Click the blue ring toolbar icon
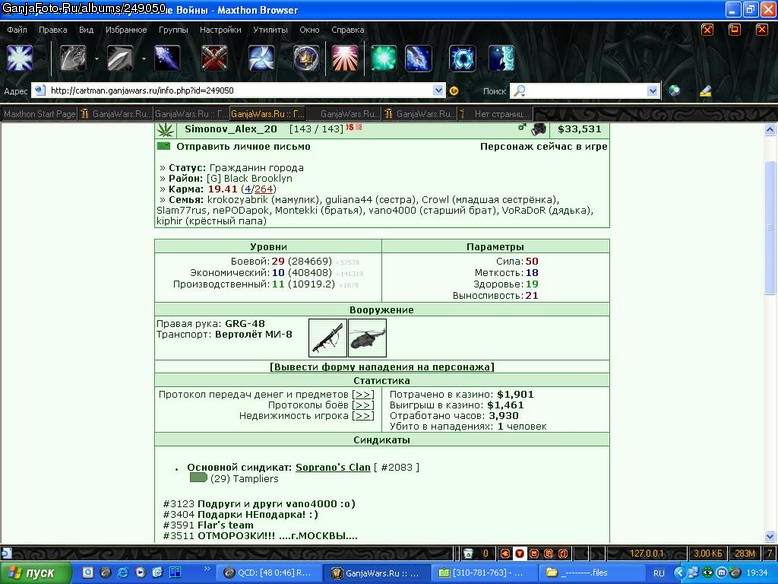 click(462, 59)
